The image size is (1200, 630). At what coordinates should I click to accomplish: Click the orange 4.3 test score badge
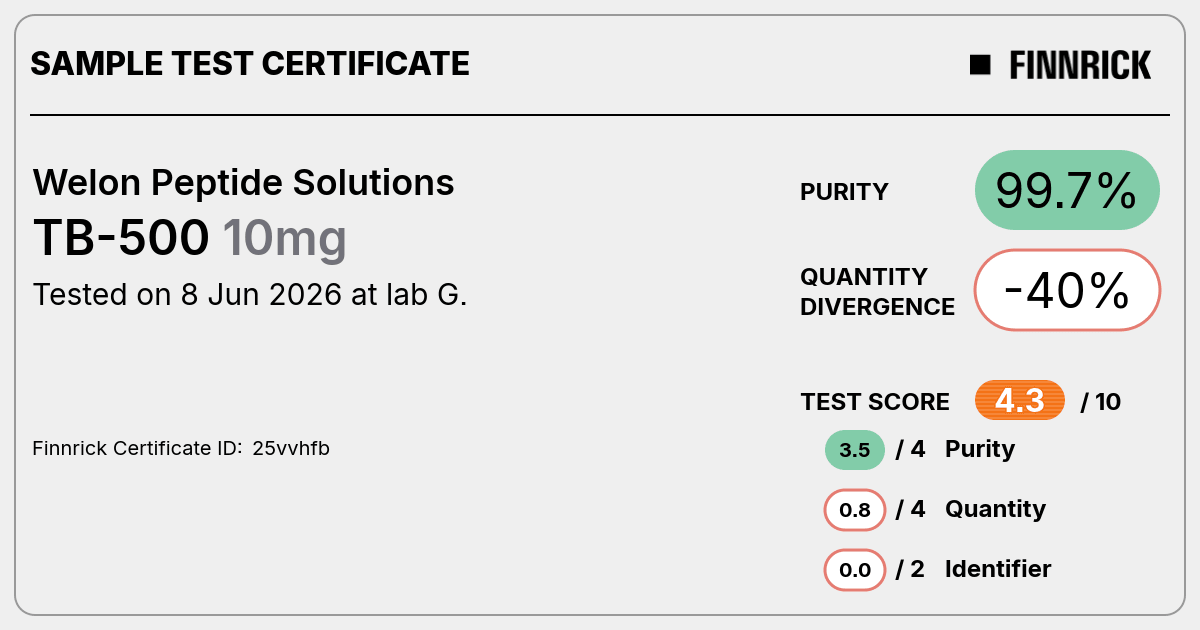(1020, 401)
